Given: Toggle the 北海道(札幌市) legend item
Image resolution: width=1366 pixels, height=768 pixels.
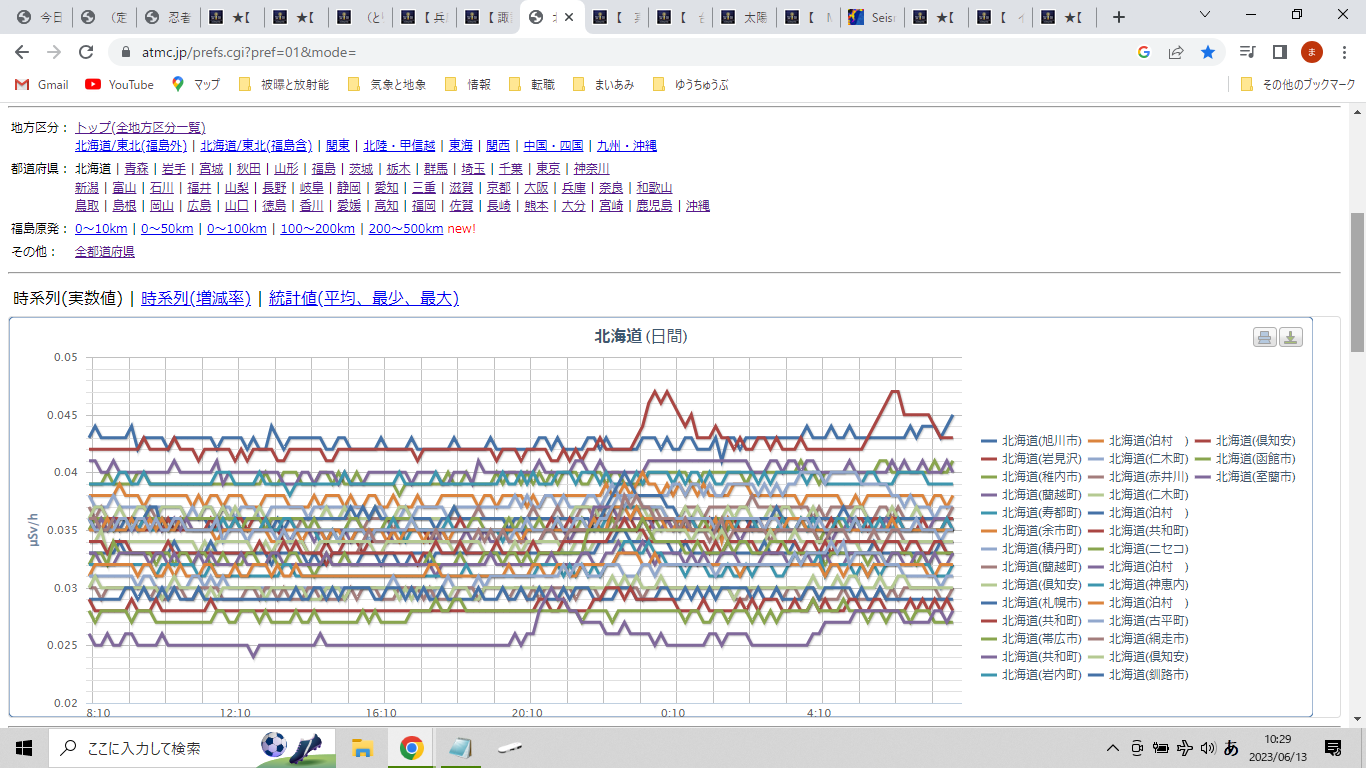Looking at the screenshot, I should click(1031, 603).
